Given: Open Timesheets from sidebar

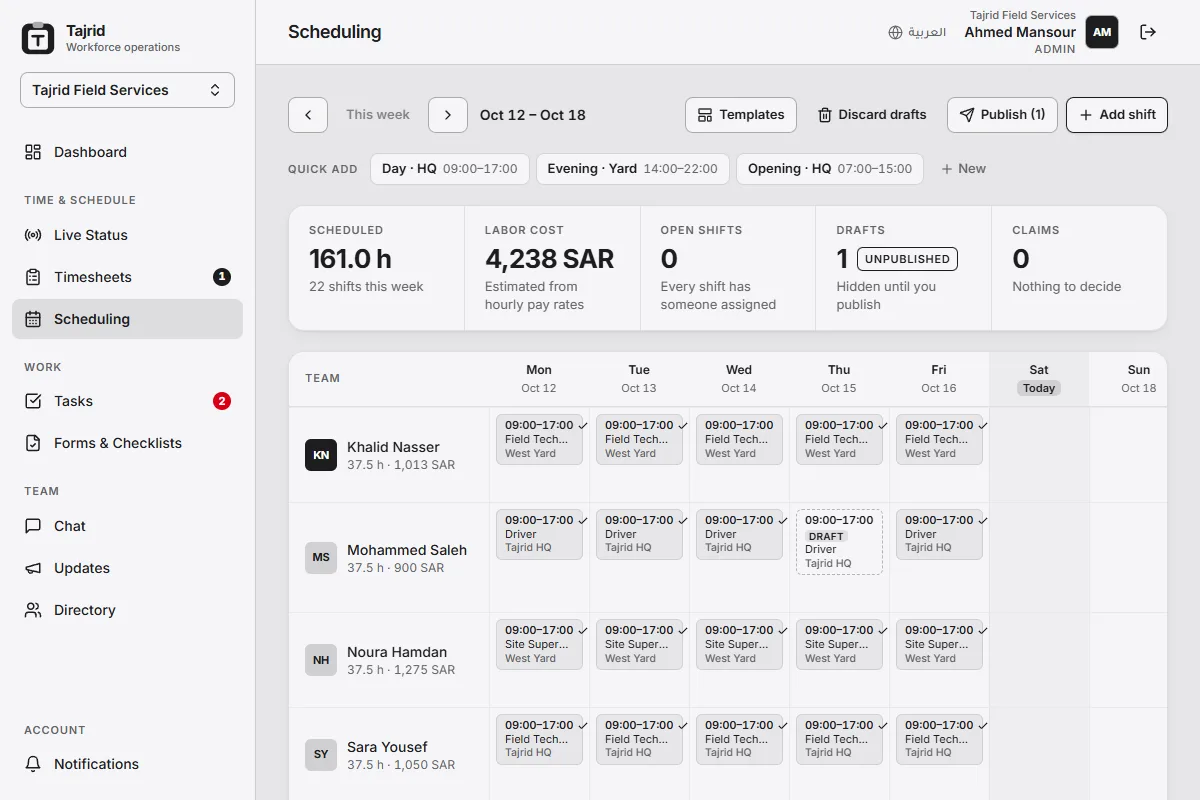Looking at the screenshot, I should [x=127, y=277].
